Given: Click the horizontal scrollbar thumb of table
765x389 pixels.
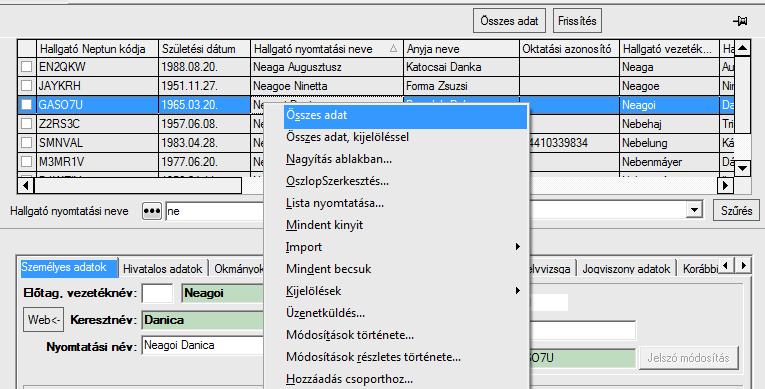Looking at the screenshot, I should (x=138, y=185).
